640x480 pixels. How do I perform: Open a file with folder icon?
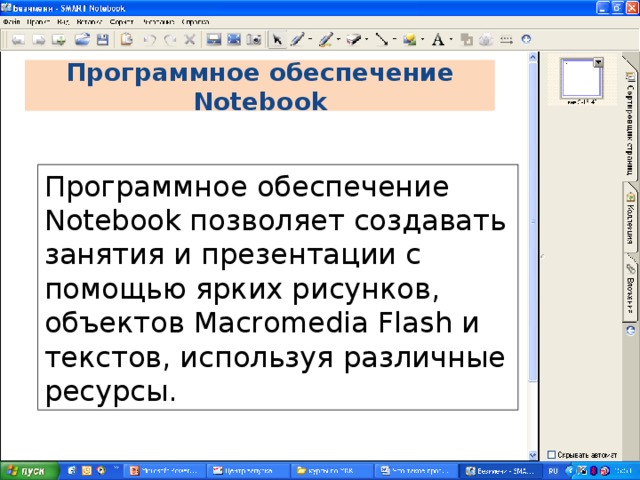point(82,40)
